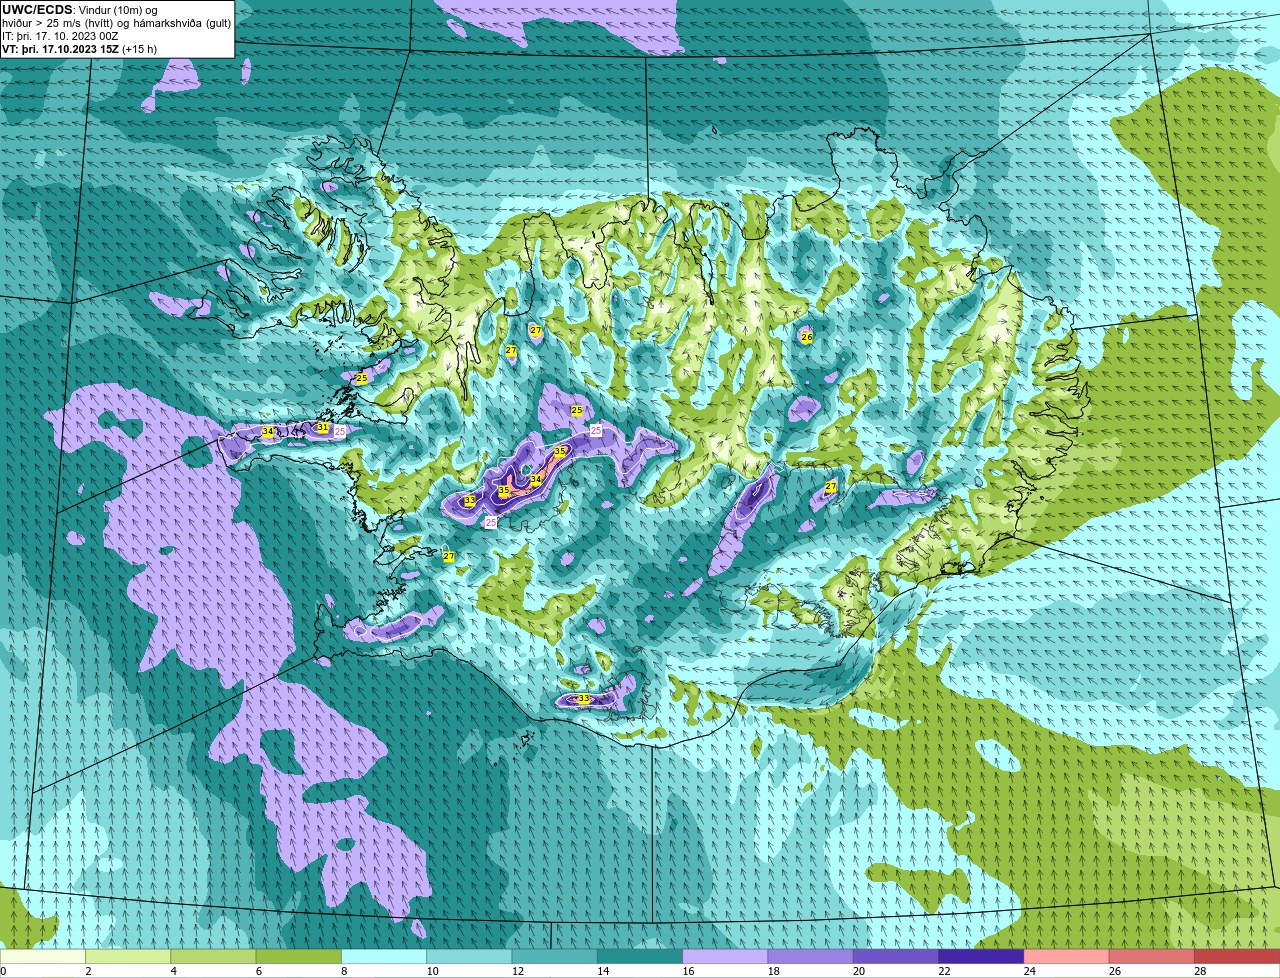
Task: Click the yellow "26" gust marker
Action: (807, 338)
